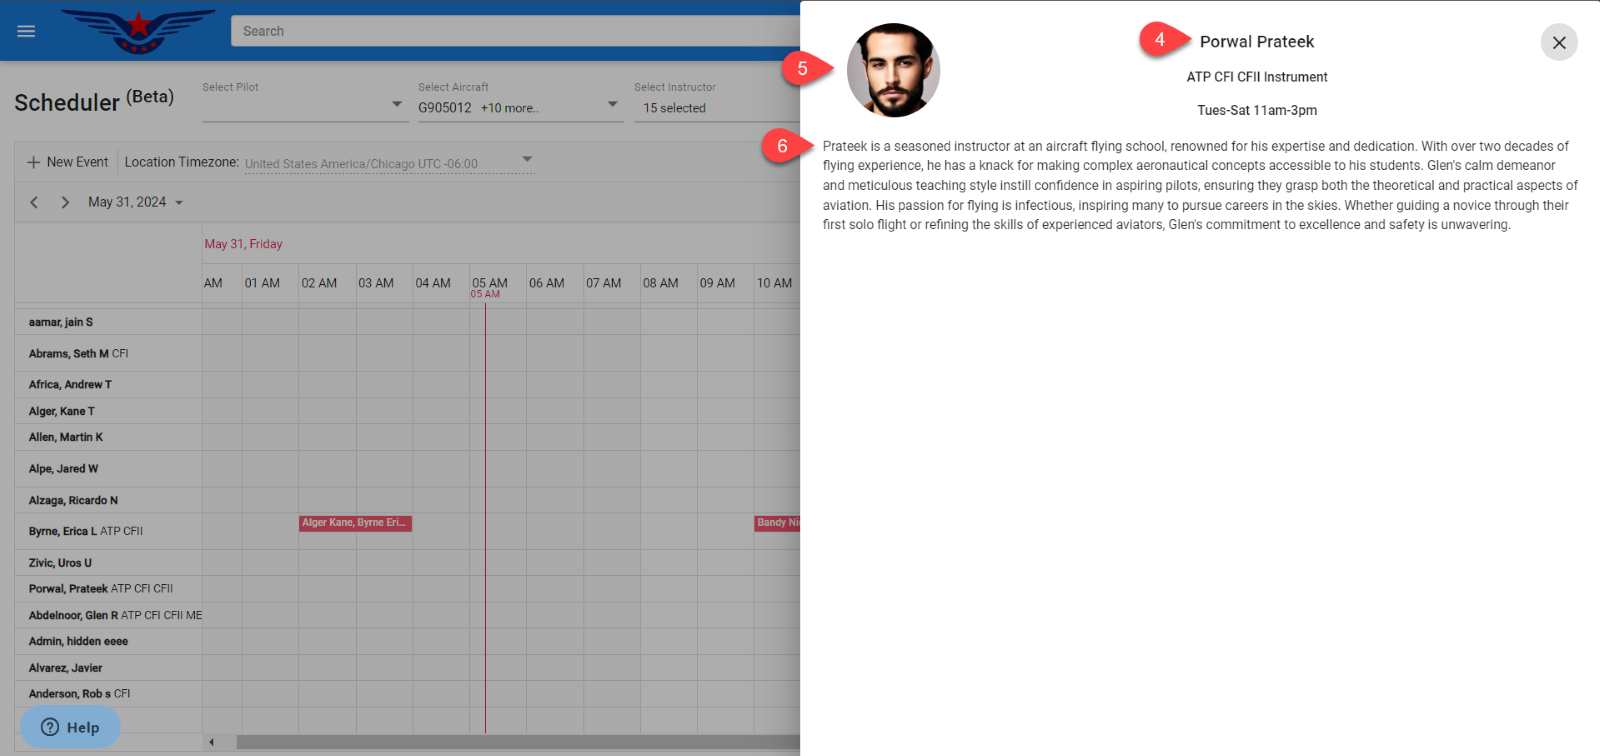Close the instructor profile panel

(1558, 43)
